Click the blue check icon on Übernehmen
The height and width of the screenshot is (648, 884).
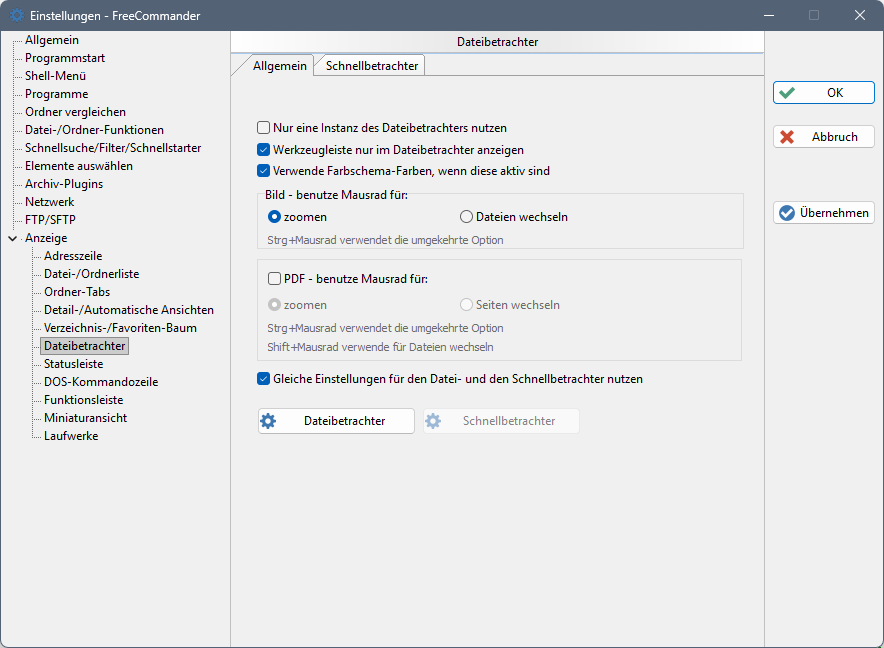787,213
